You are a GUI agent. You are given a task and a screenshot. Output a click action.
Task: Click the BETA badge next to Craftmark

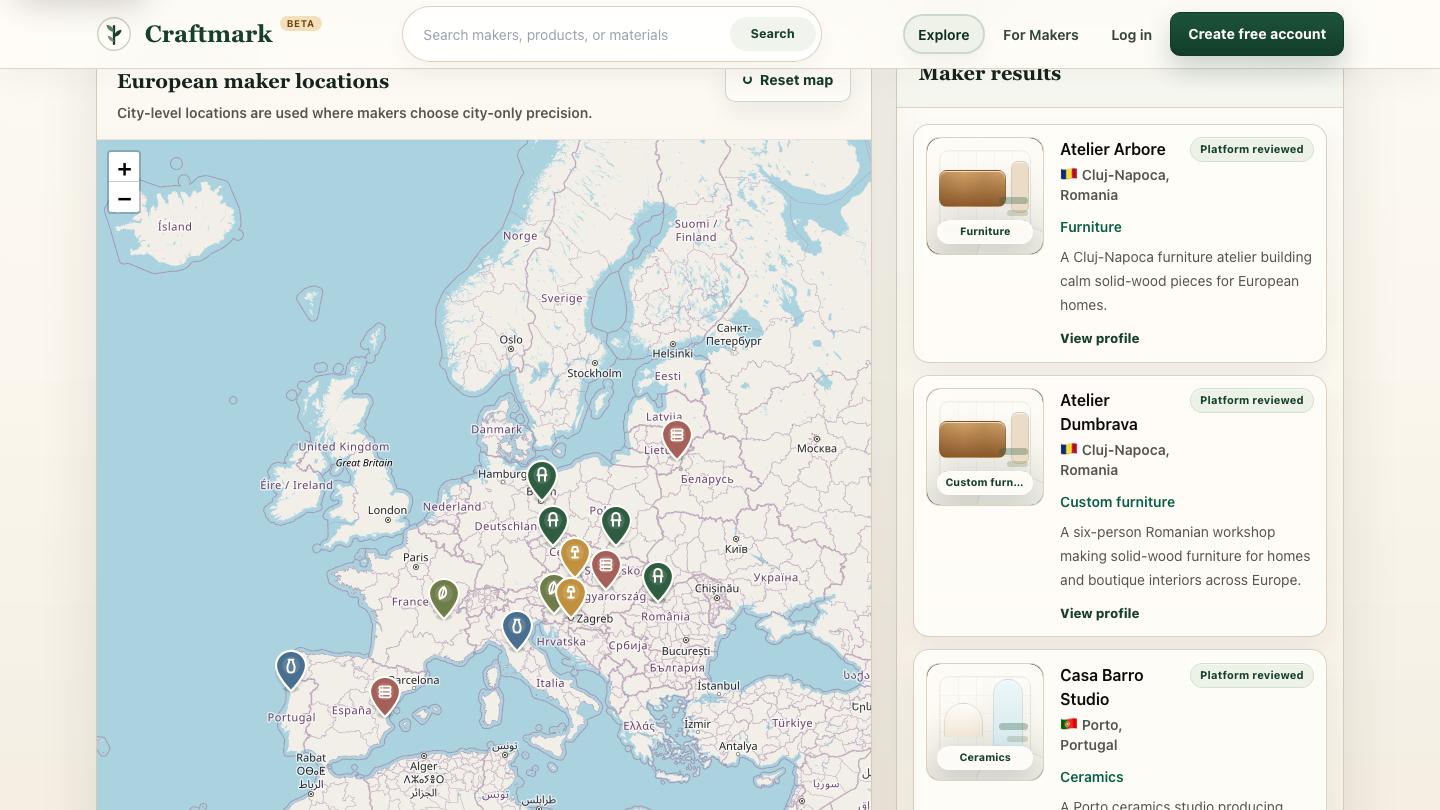point(301,23)
